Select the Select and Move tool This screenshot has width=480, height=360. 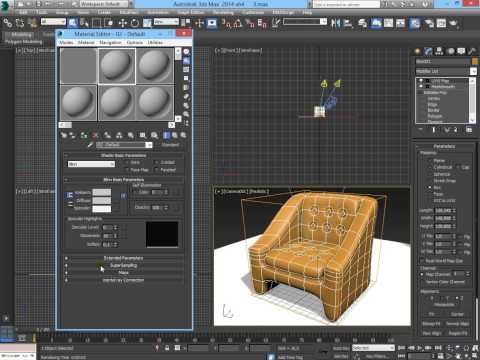pyautogui.click(x=123, y=23)
